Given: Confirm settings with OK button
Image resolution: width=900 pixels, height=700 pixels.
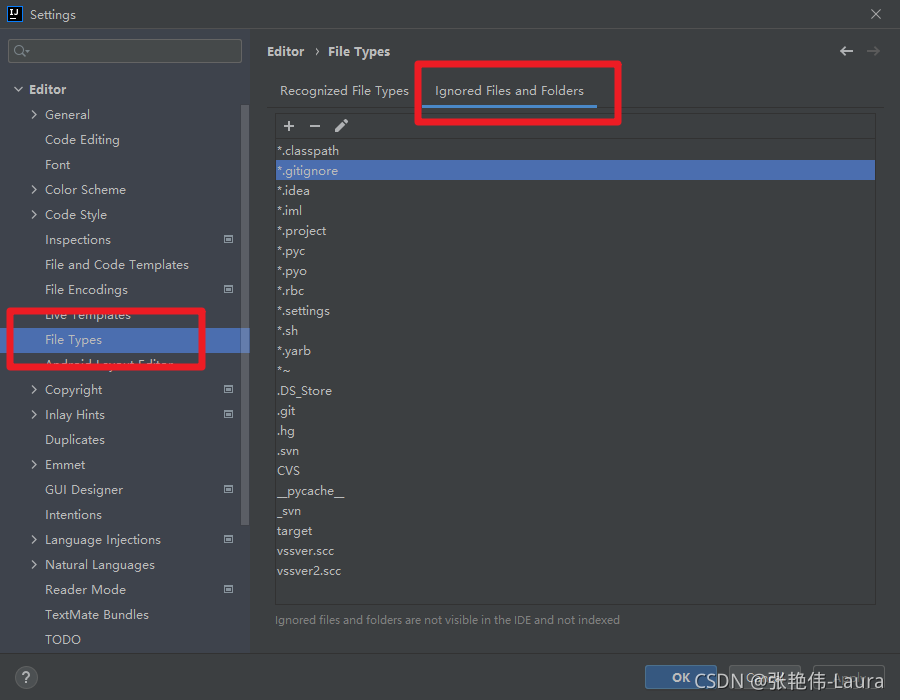Looking at the screenshot, I should pos(681,678).
